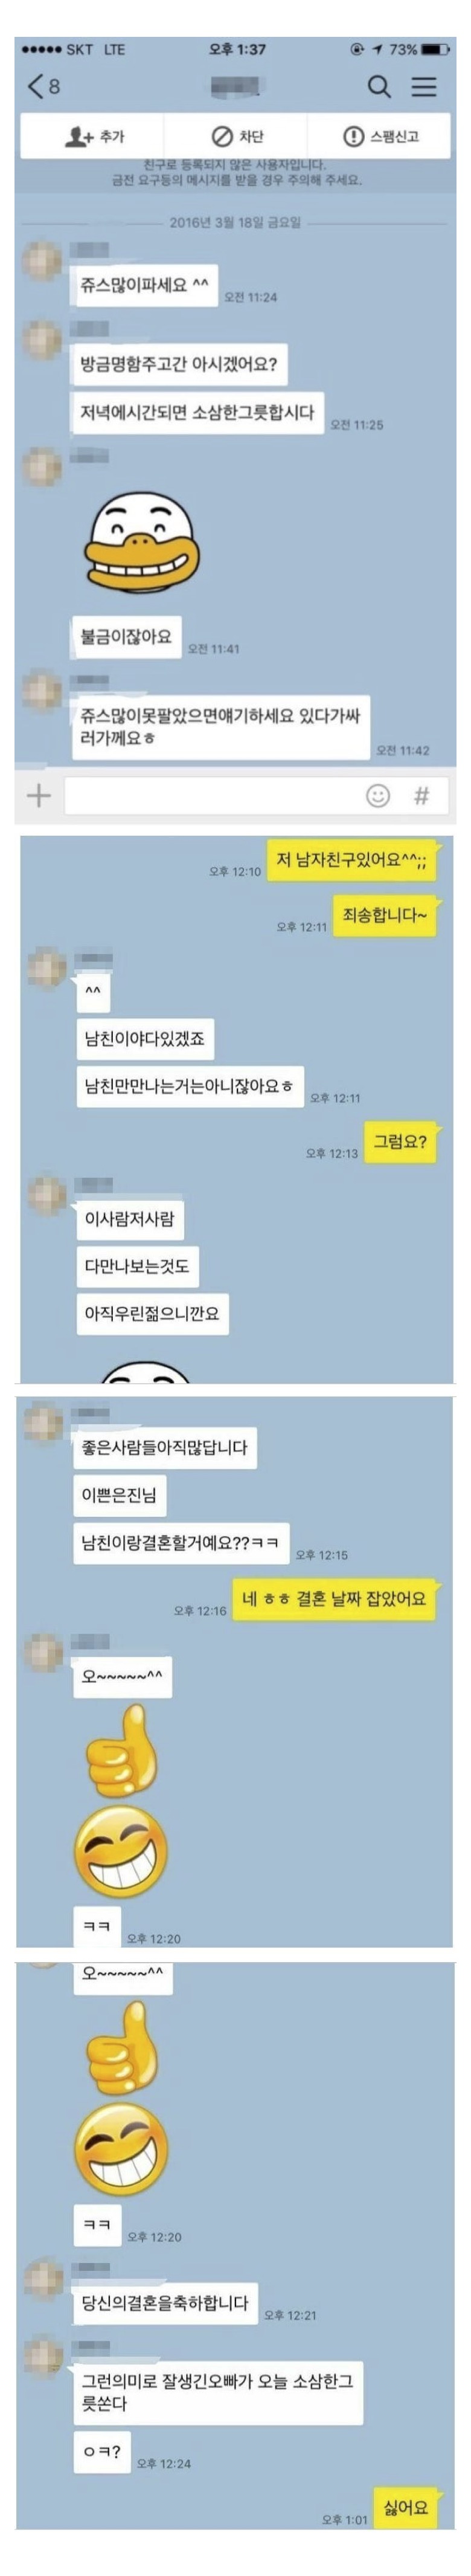Tap the plus attachment icon

pos(38,796)
